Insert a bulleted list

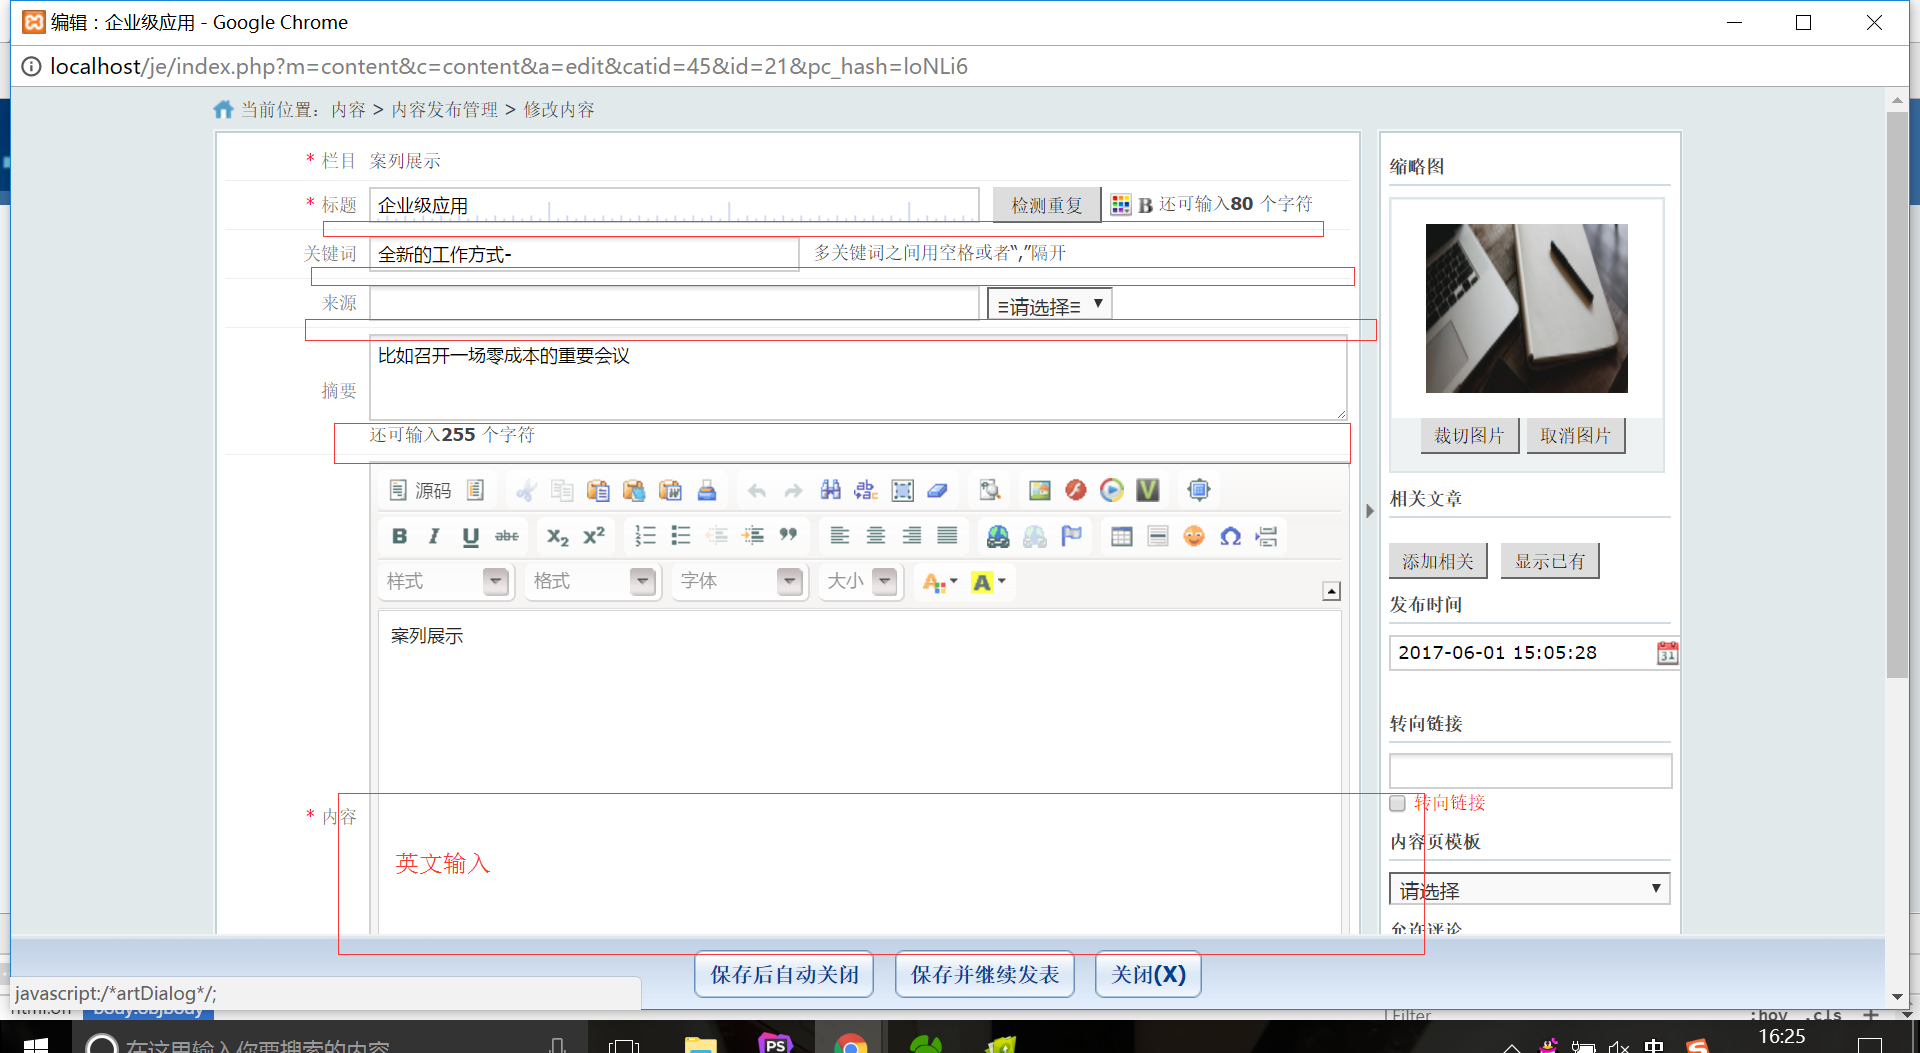[681, 536]
